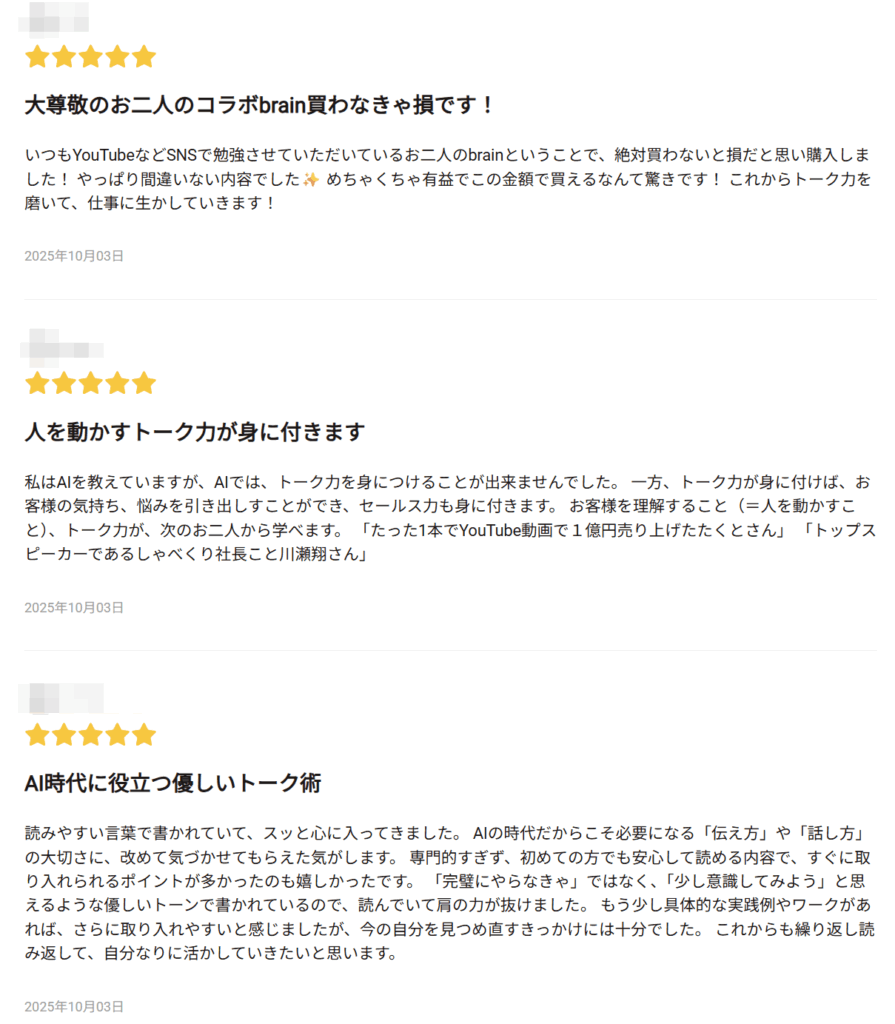Screen dimensions: 895x1024
Task: Click the title "AI時代に役立つ優しいトーク術"
Action: [173, 783]
